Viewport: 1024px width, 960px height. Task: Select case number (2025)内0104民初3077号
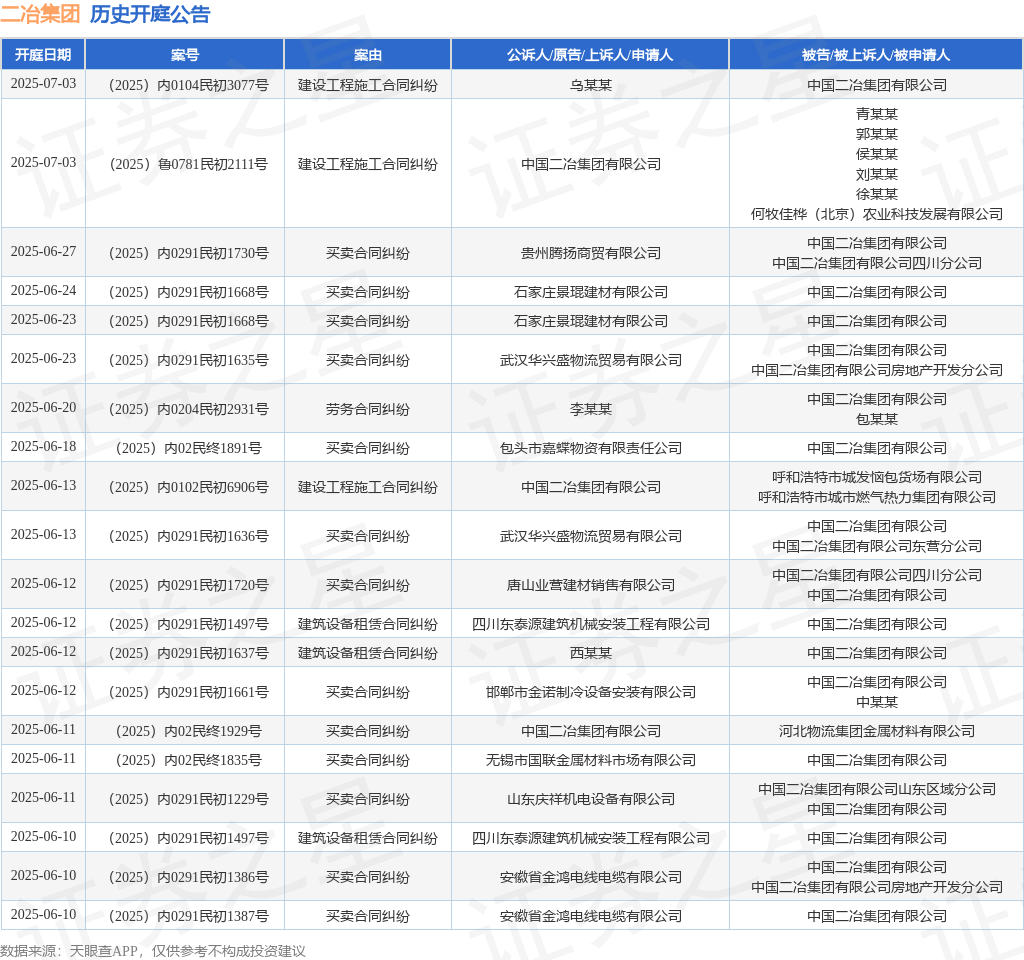185,85
